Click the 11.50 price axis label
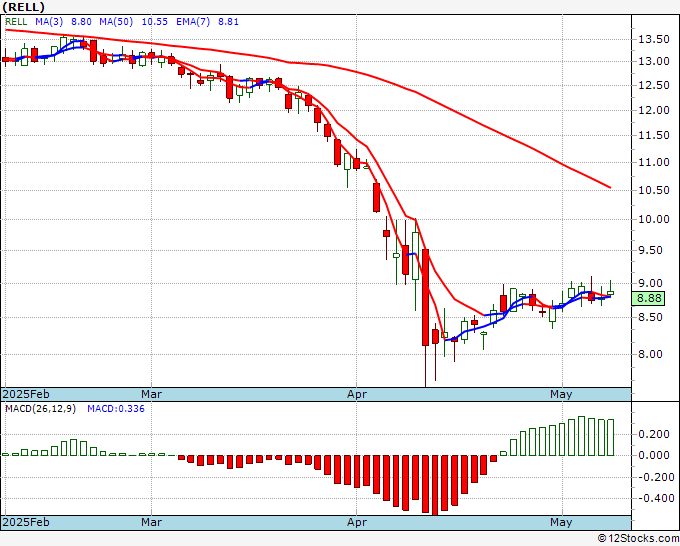Screen dimensions: 680x546 (x=654, y=135)
